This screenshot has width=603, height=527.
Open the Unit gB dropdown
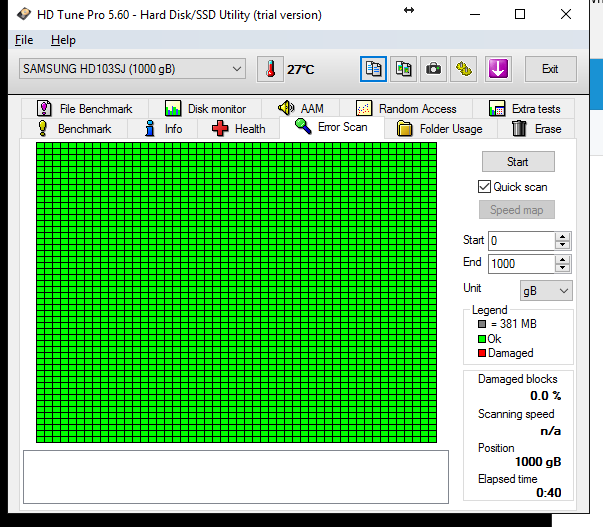pos(546,290)
